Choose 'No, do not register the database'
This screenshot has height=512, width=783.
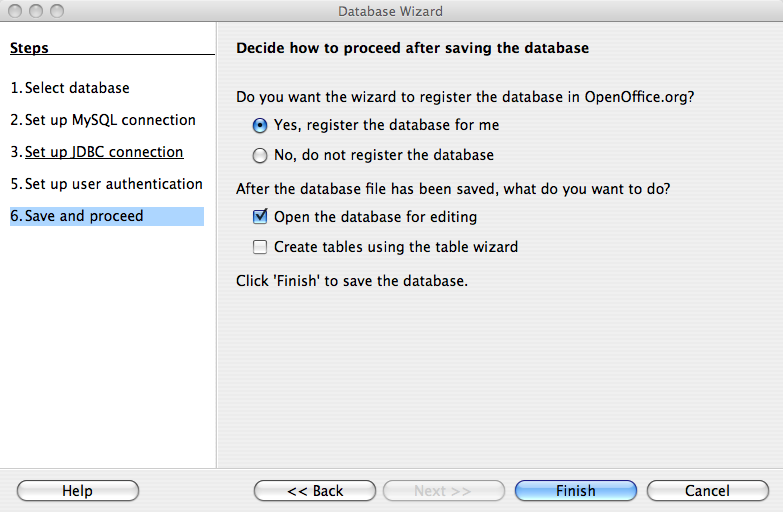(x=260, y=156)
